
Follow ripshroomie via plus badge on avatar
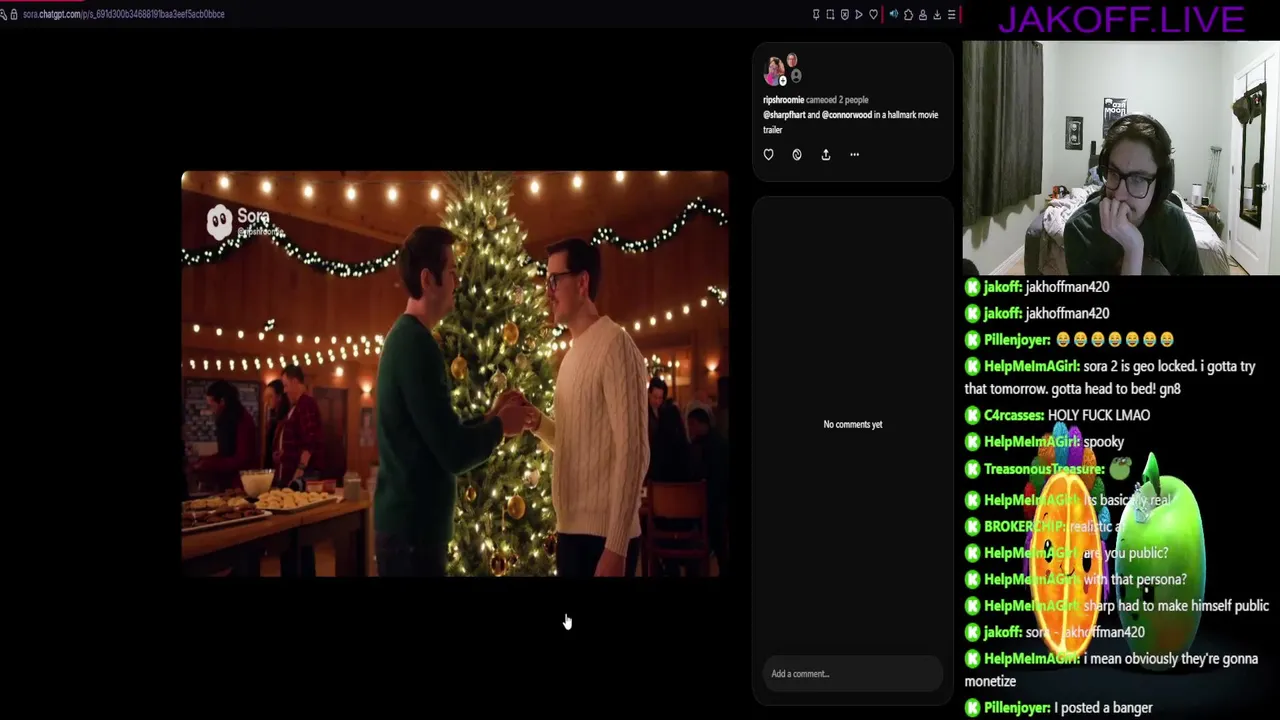pos(783,81)
